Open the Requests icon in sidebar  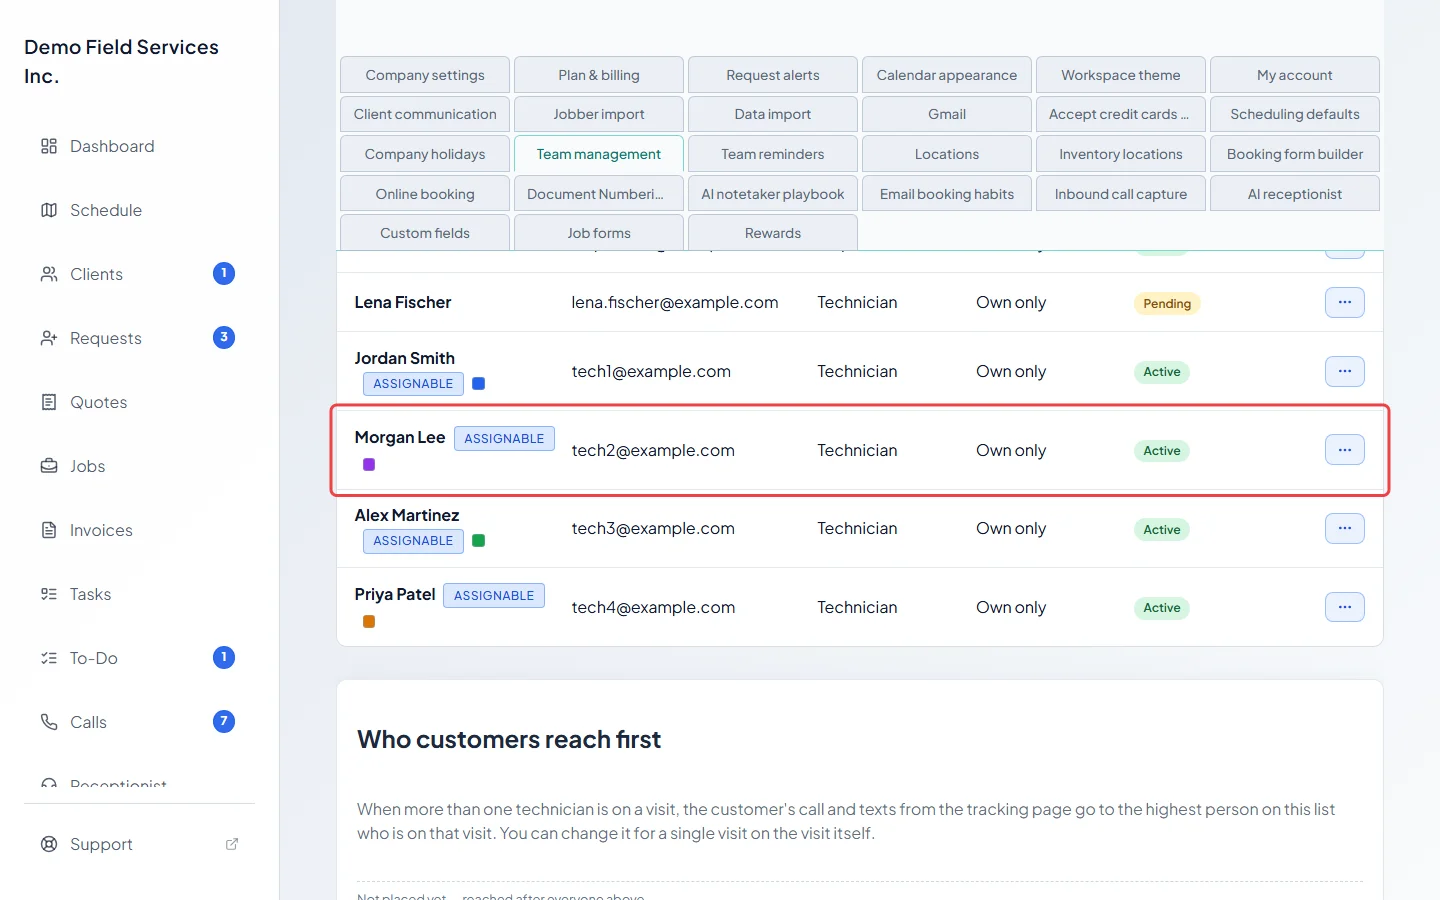point(49,338)
